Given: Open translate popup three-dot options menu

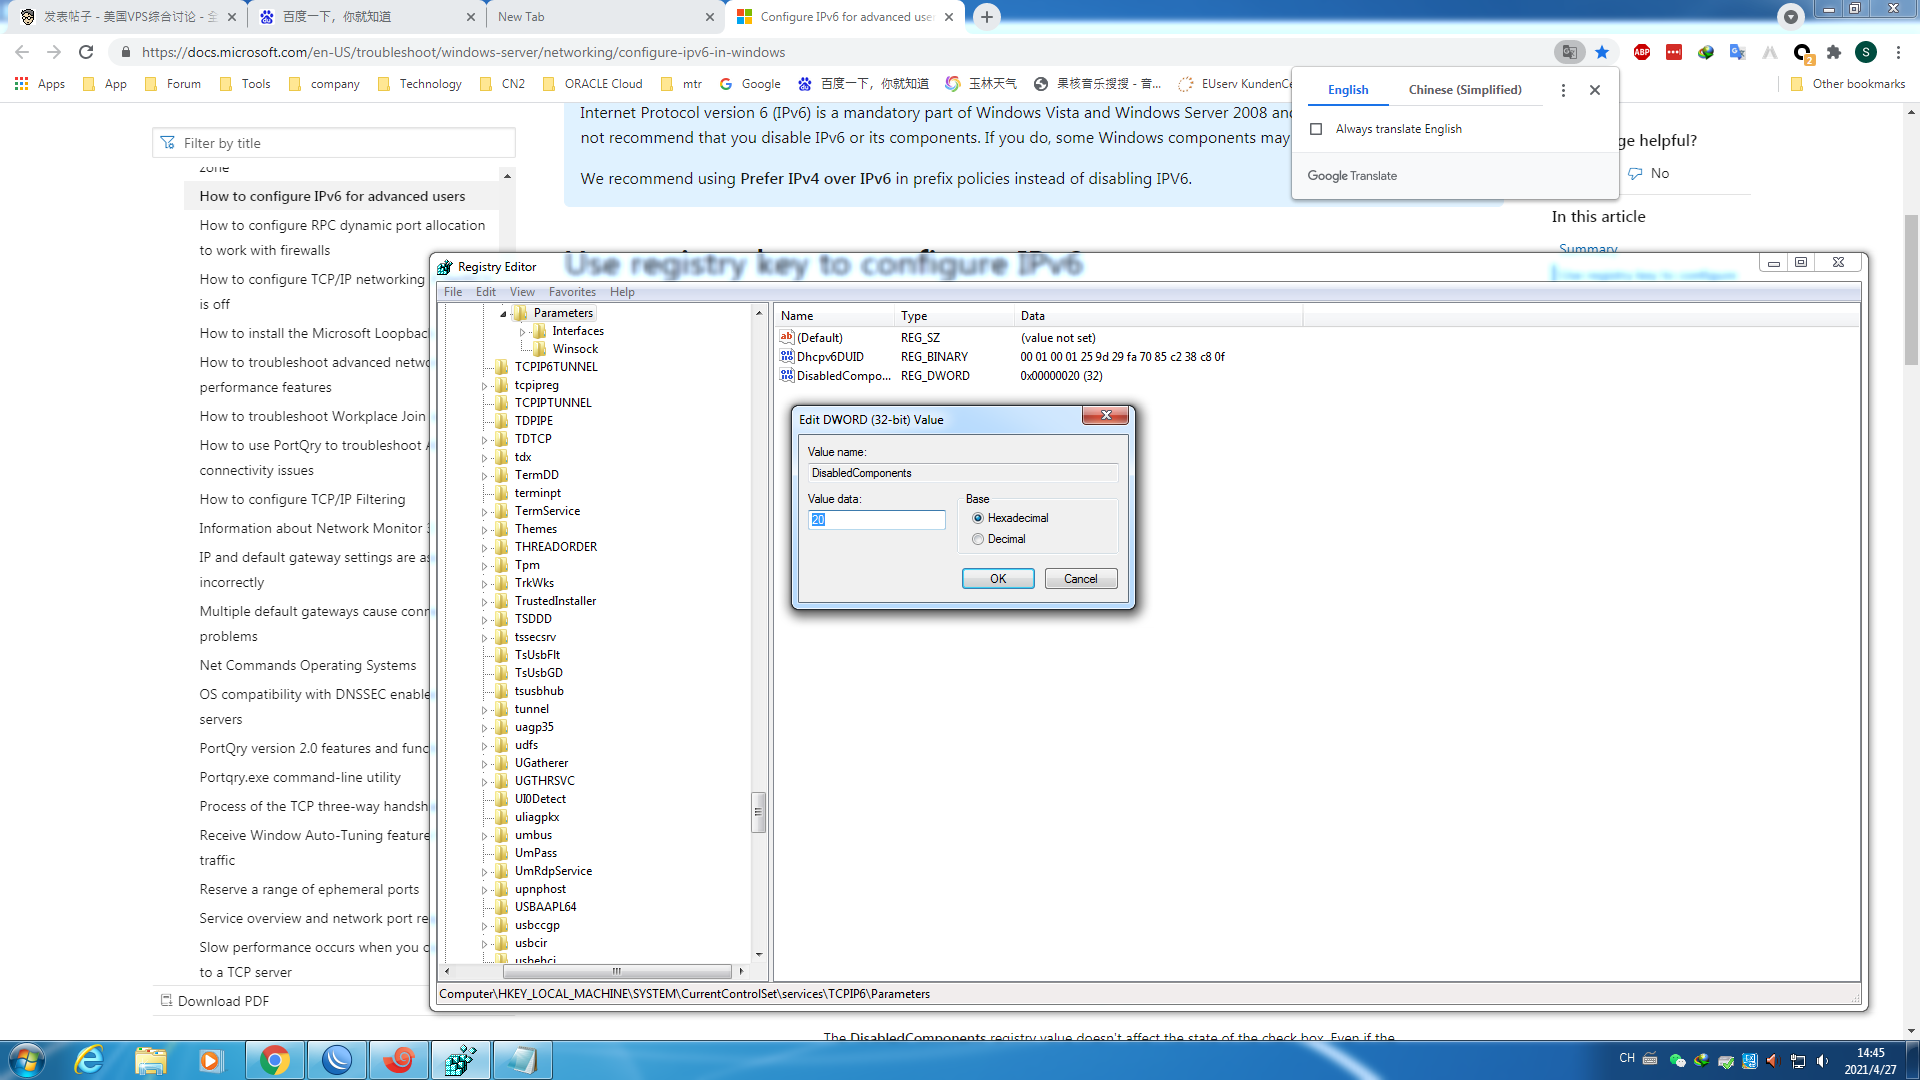Looking at the screenshot, I should click(1563, 90).
